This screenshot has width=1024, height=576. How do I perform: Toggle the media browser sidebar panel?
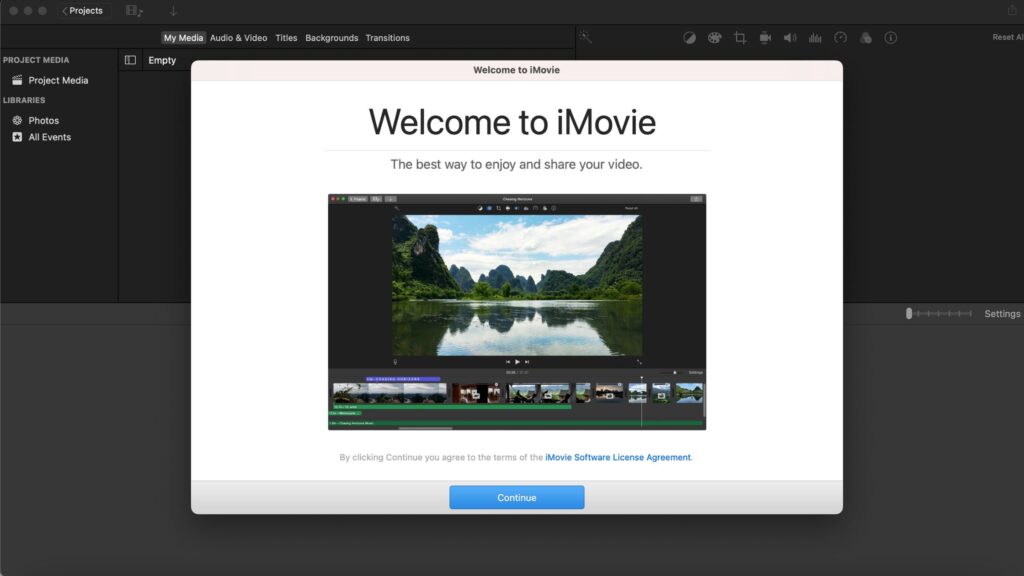130,60
